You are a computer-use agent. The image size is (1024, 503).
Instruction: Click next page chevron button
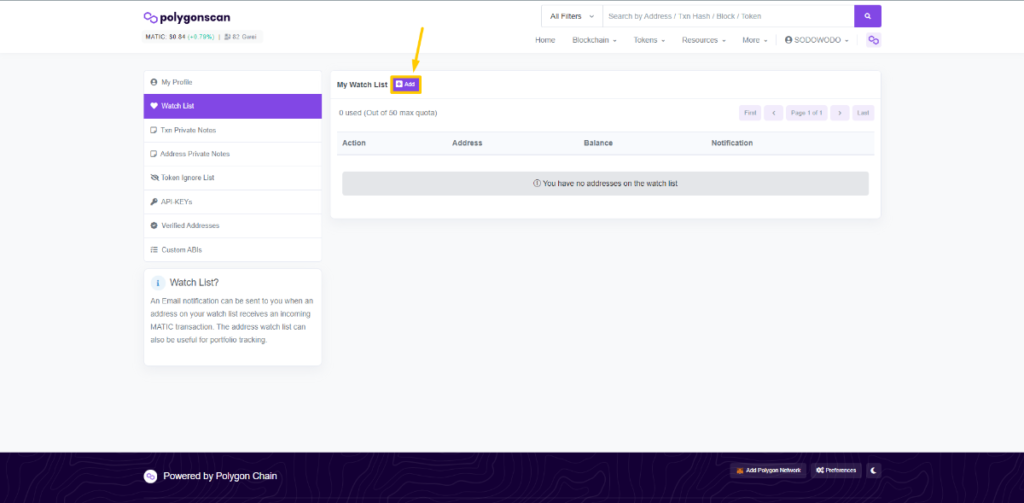[840, 113]
